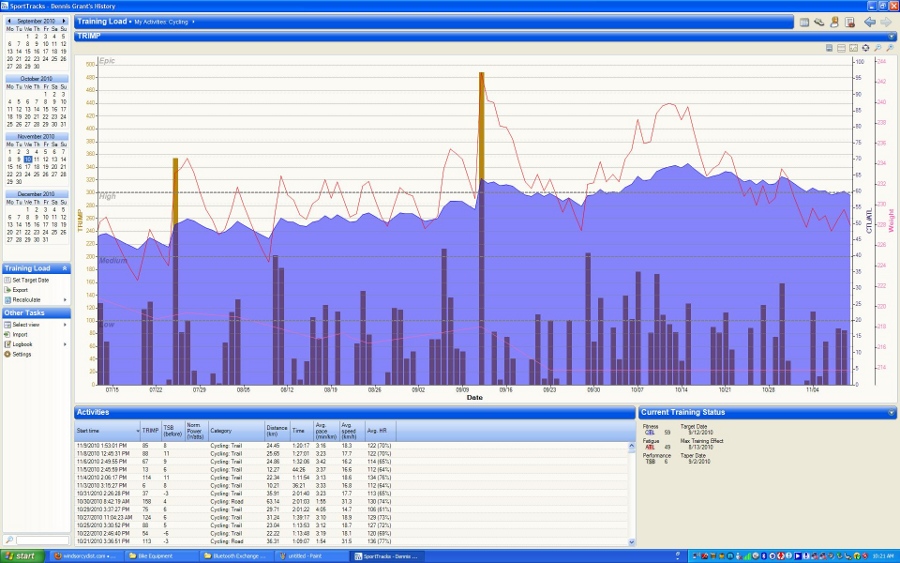Click the Select view link
This screenshot has height=563, width=900.
[26, 325]
